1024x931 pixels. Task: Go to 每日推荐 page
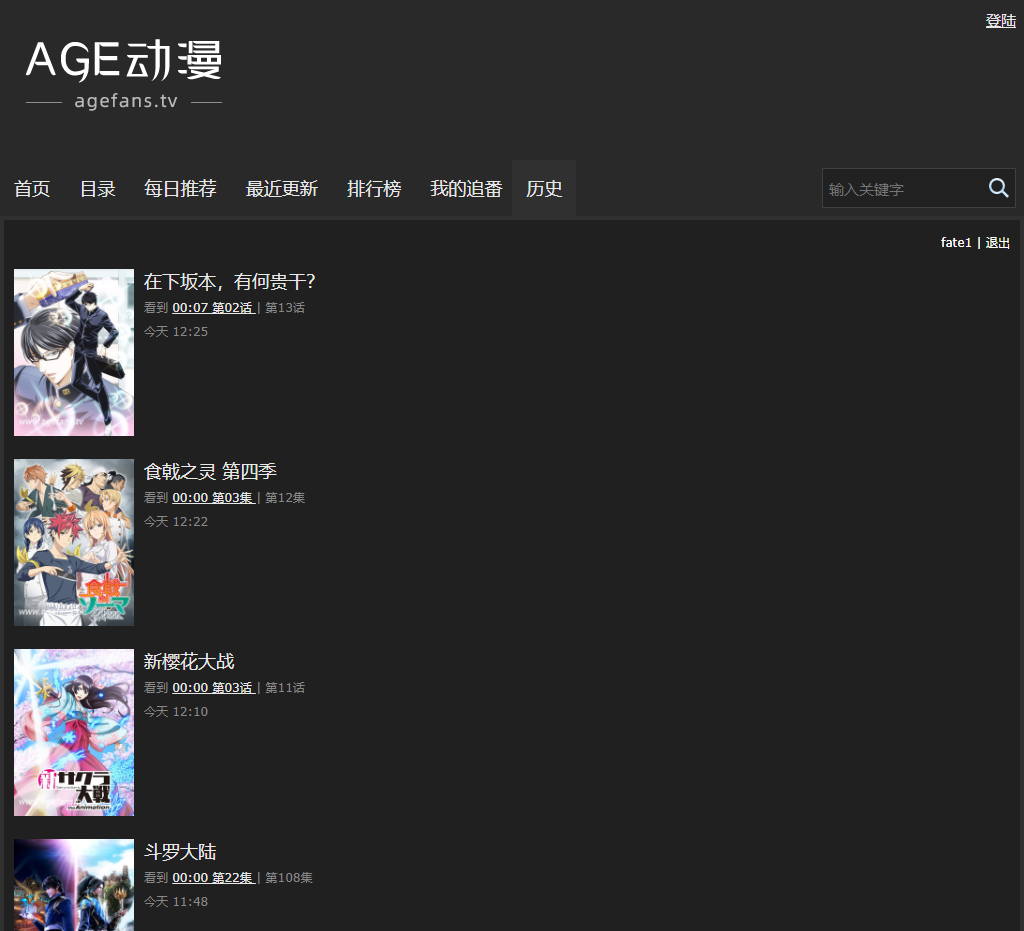[x=180, y=189]
